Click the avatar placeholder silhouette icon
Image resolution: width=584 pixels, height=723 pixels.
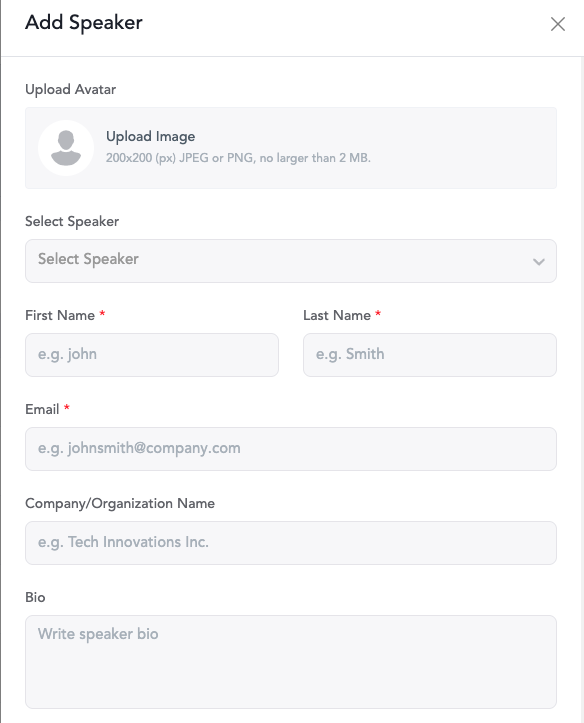(66, 148)
